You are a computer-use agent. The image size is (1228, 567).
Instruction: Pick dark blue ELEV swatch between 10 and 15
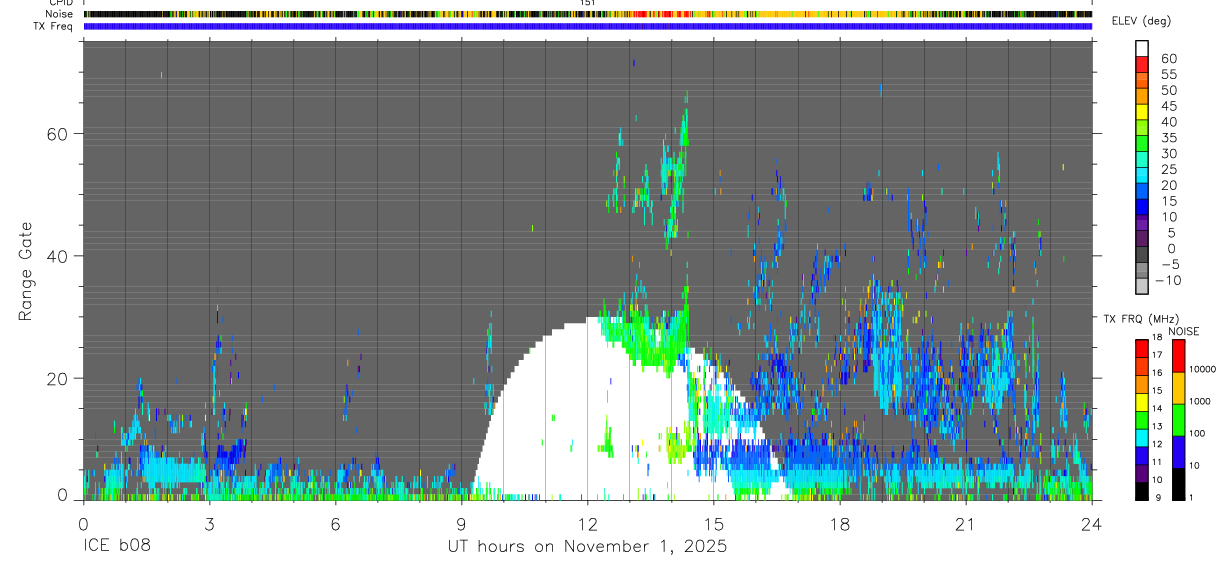pyautogui.click(x=1143, y=209)
